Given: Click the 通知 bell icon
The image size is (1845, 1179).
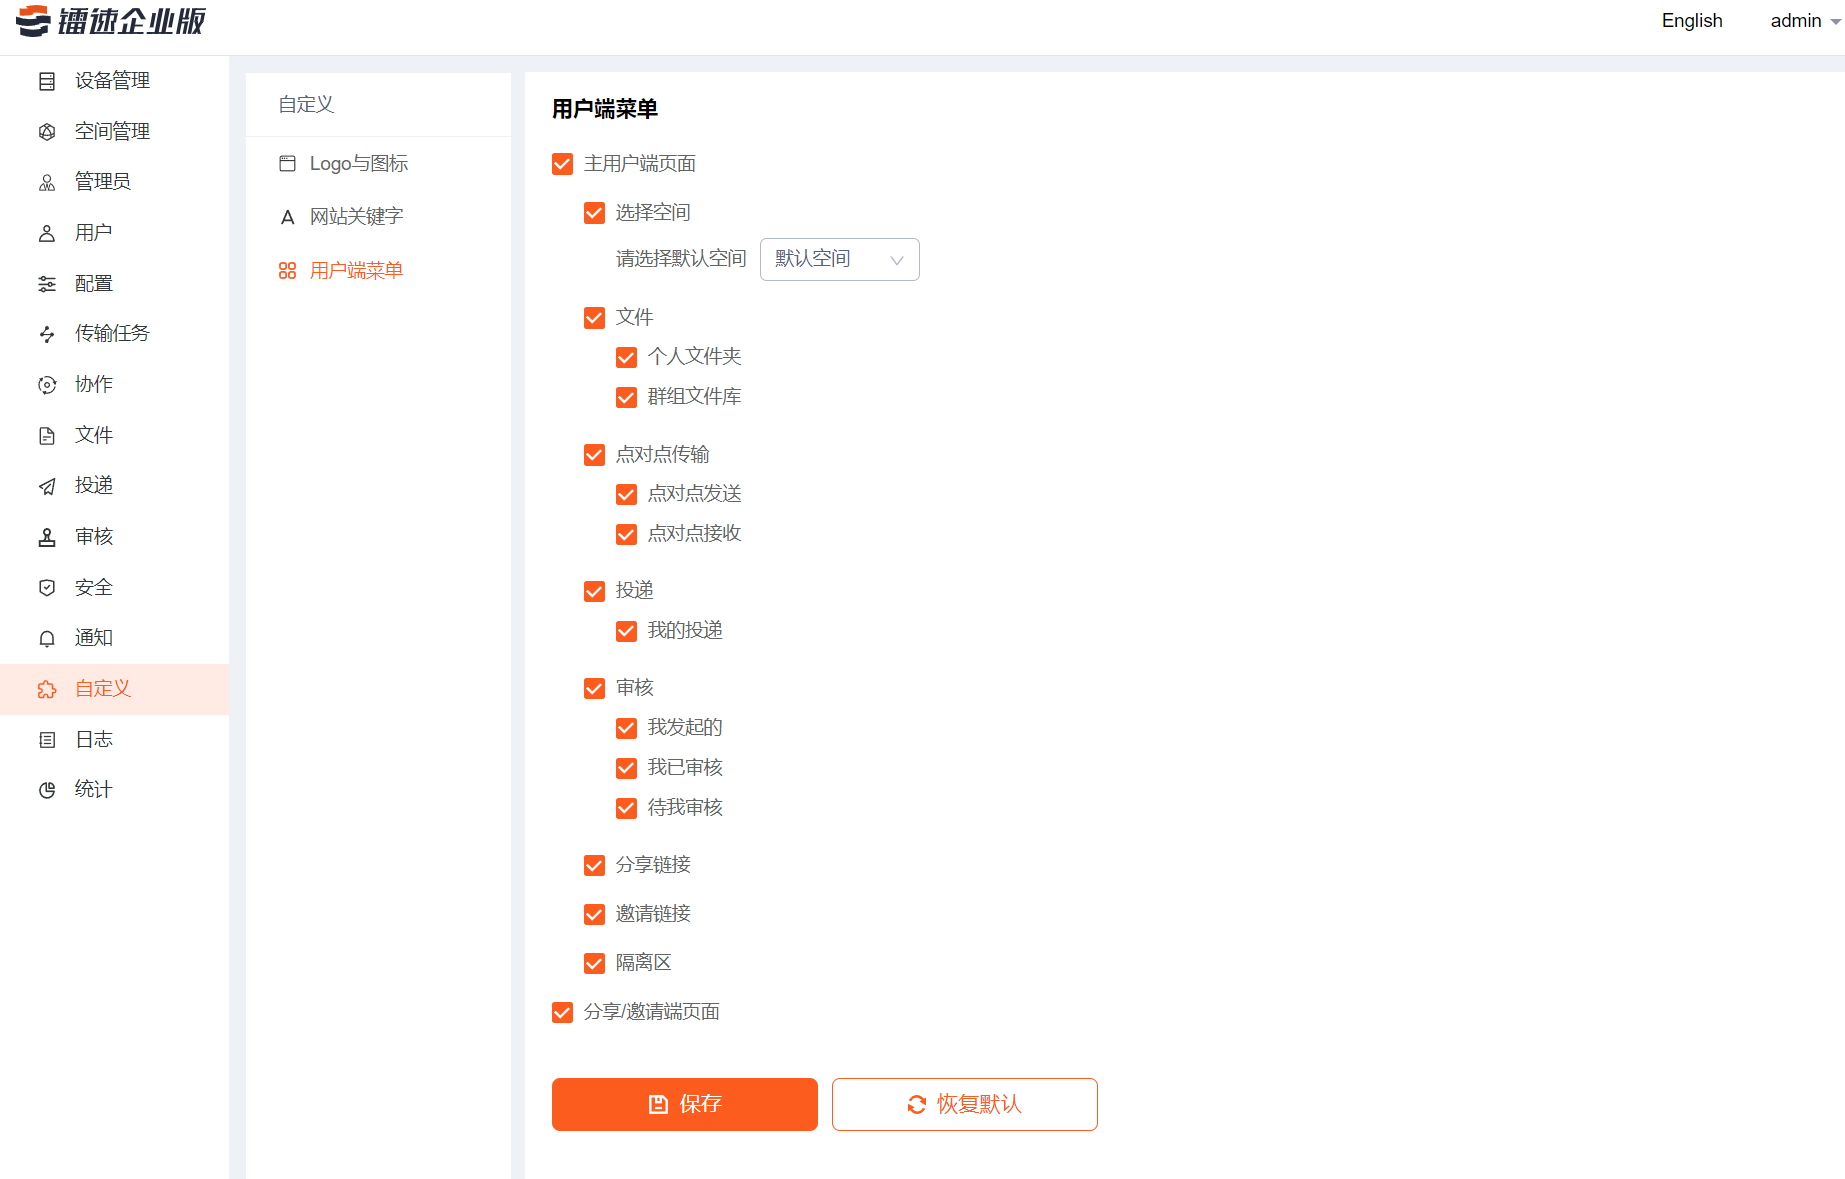Looking at the screenshot, I should pyautogui.click(x=47, y=638).
